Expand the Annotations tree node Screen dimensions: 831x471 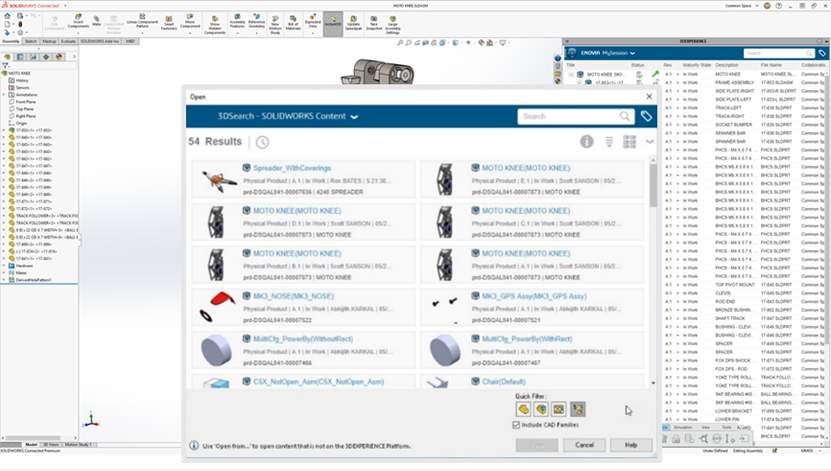click(6, 95)
